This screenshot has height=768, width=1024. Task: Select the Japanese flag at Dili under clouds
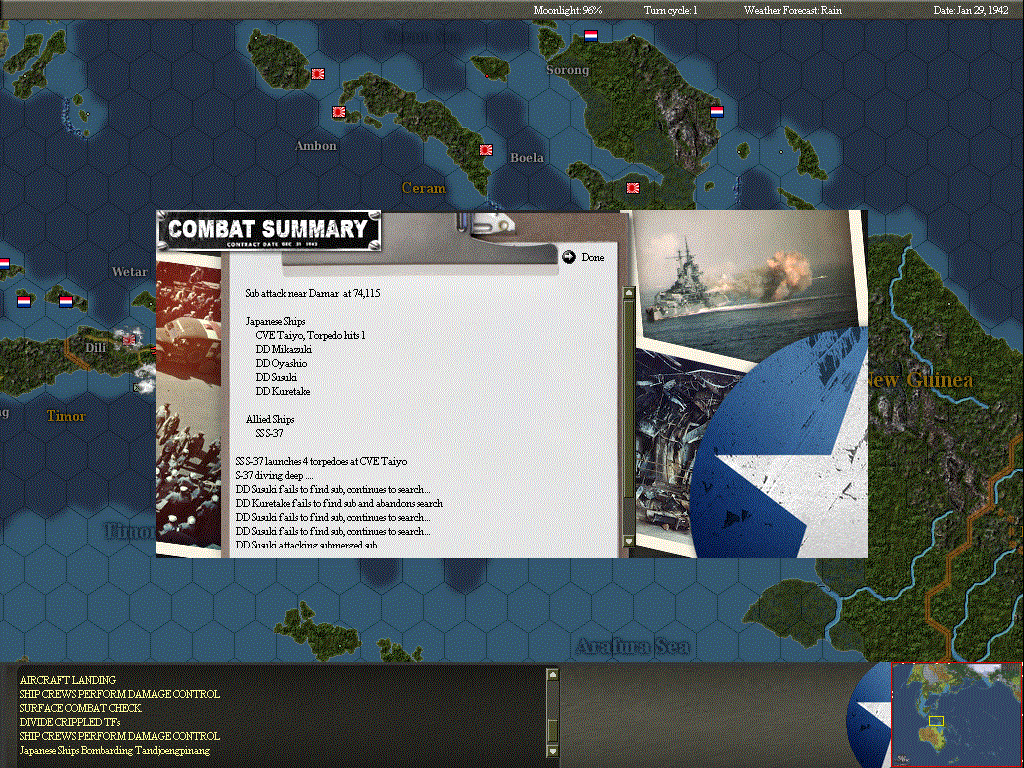(129, 340)
